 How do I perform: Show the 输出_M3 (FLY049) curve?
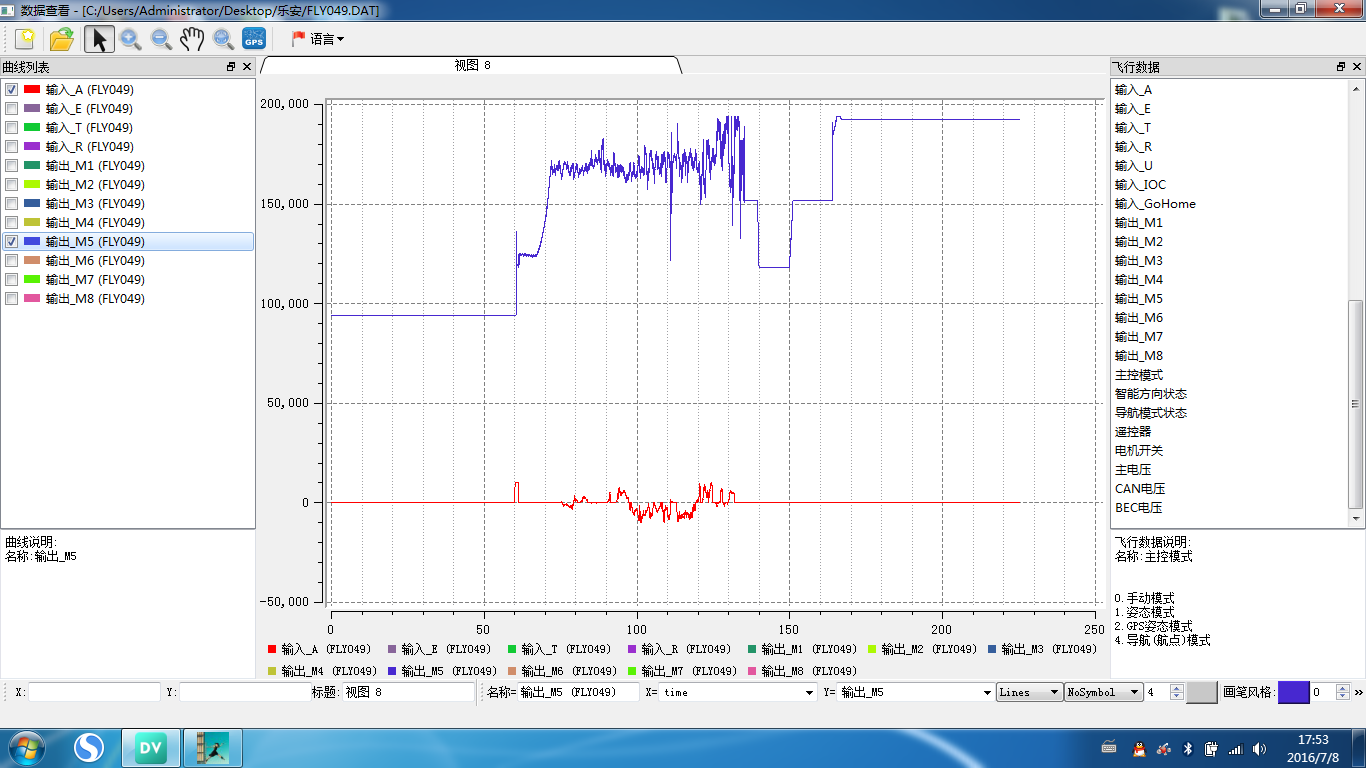click(x=12, y=204)
